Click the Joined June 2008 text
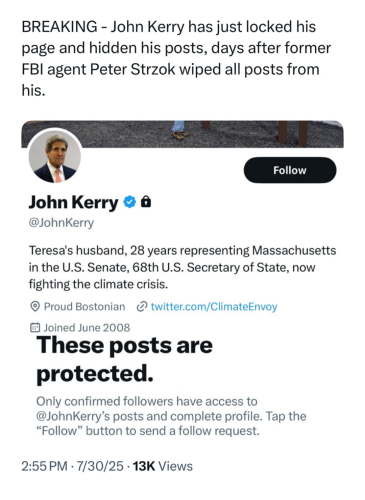Screen dimensions: 365x500 click(x=87, y=327)
